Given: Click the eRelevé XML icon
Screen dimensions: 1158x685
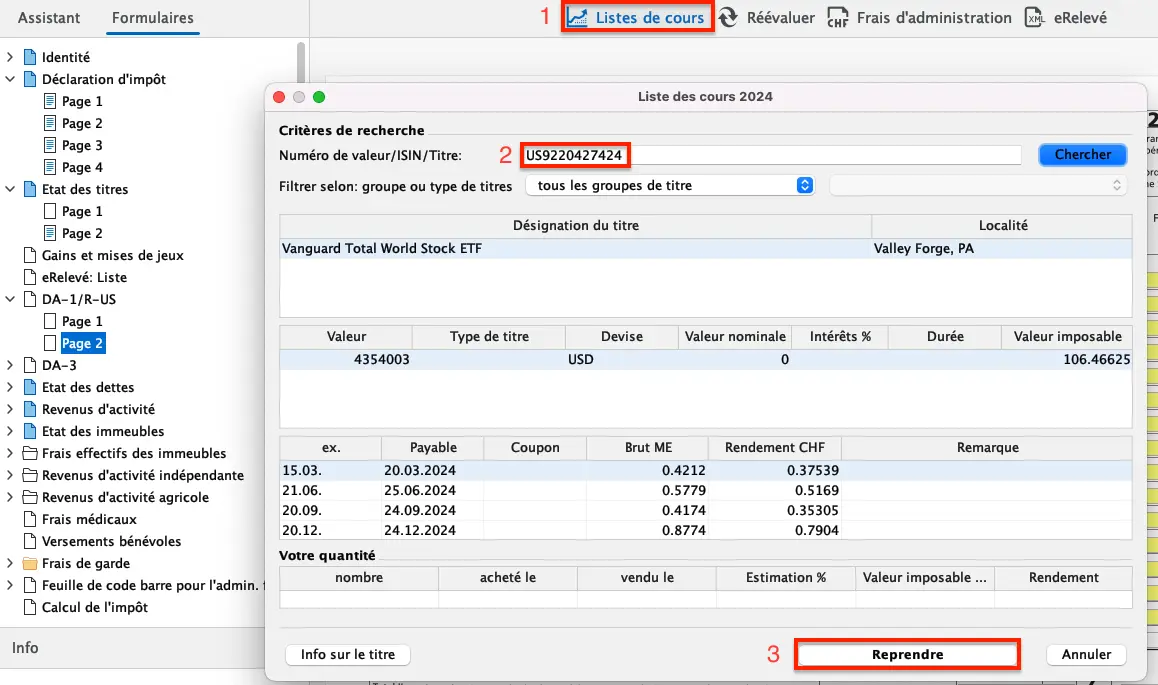Looking at the screenshot, I should pos(1035,18).
